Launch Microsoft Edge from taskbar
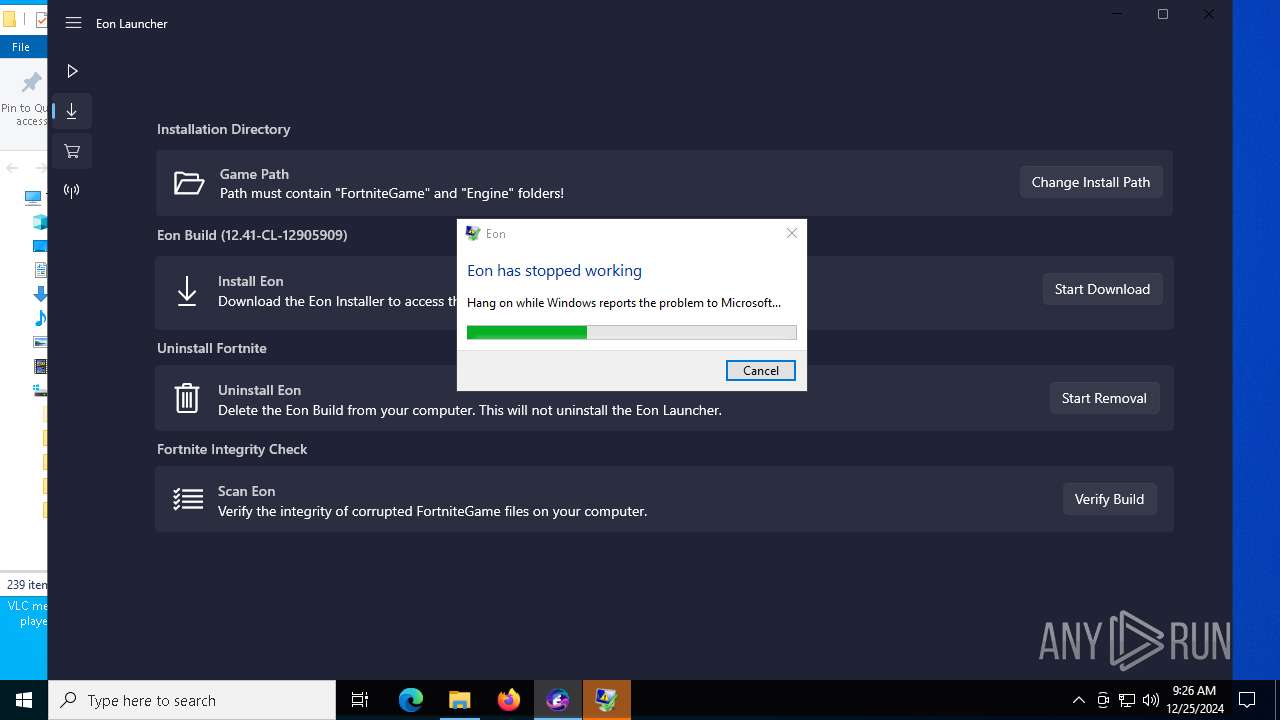Image resolution: width=1280 pixels, height=720 pixels. pos(411,700)
